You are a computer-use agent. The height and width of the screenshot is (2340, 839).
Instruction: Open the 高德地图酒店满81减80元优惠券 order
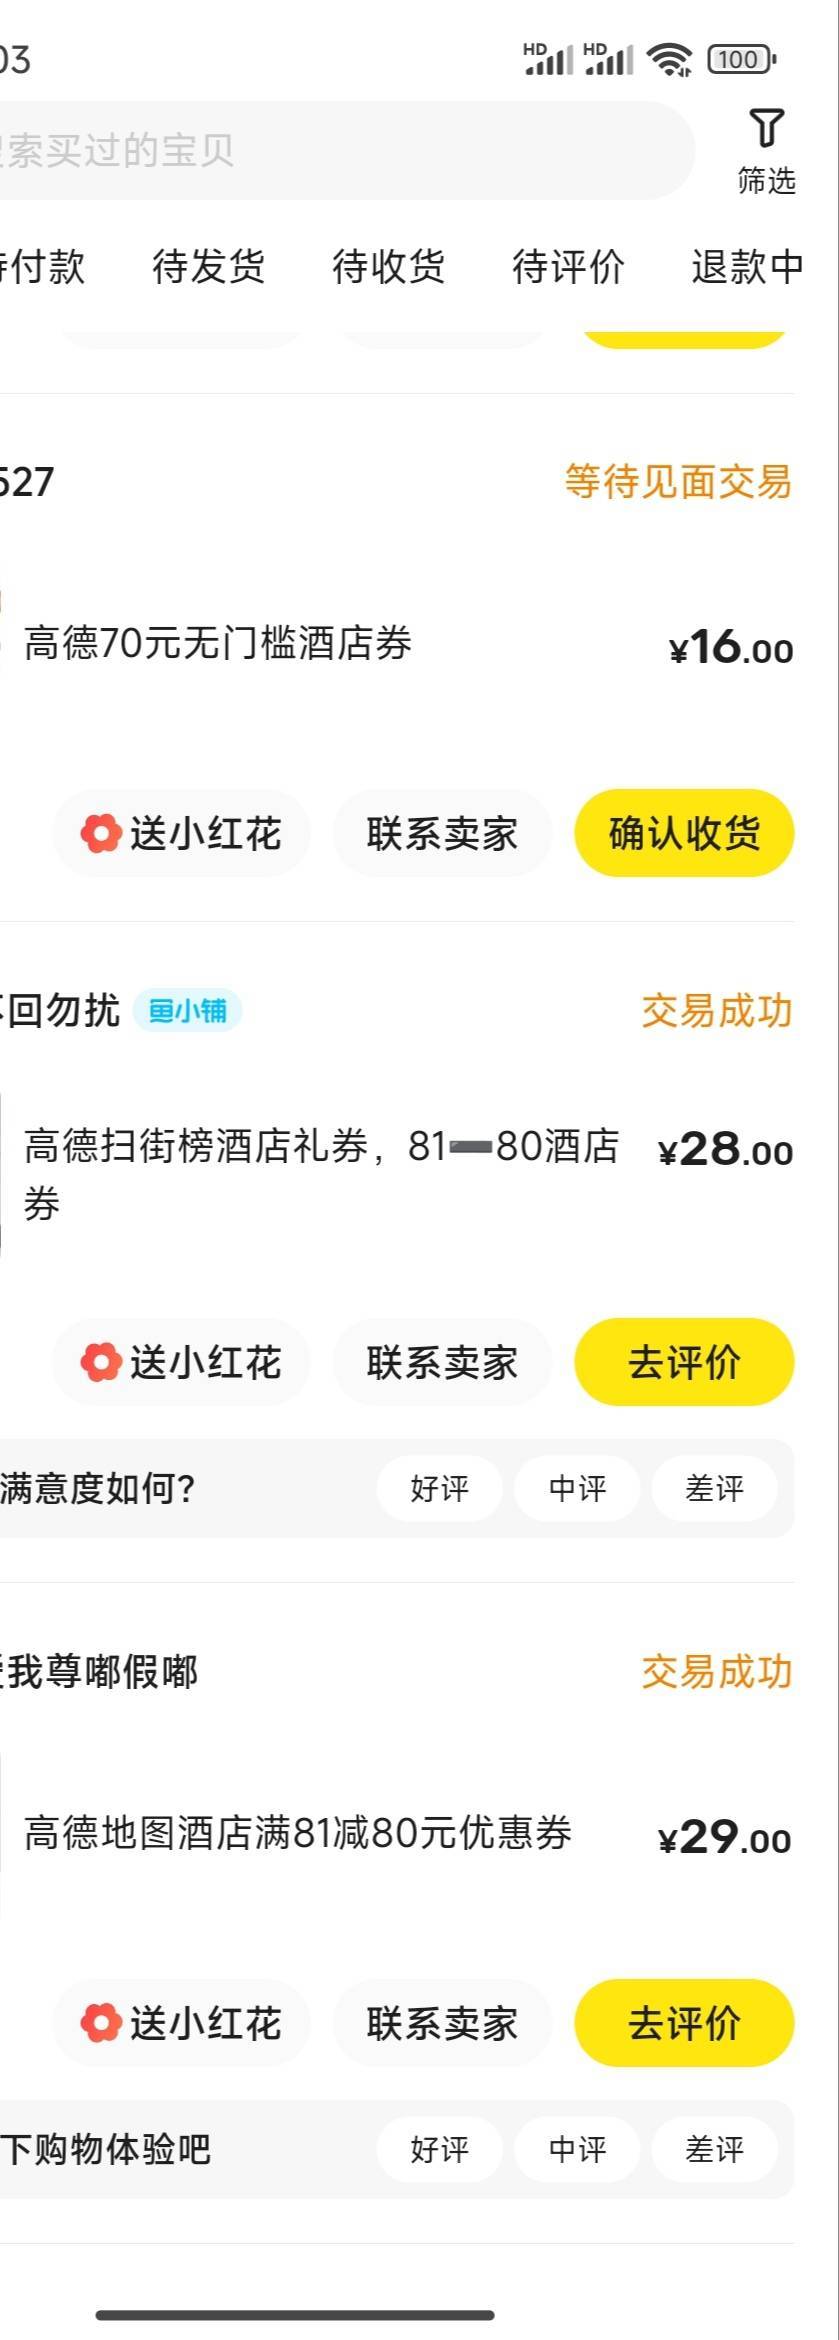coord(298,1833)
